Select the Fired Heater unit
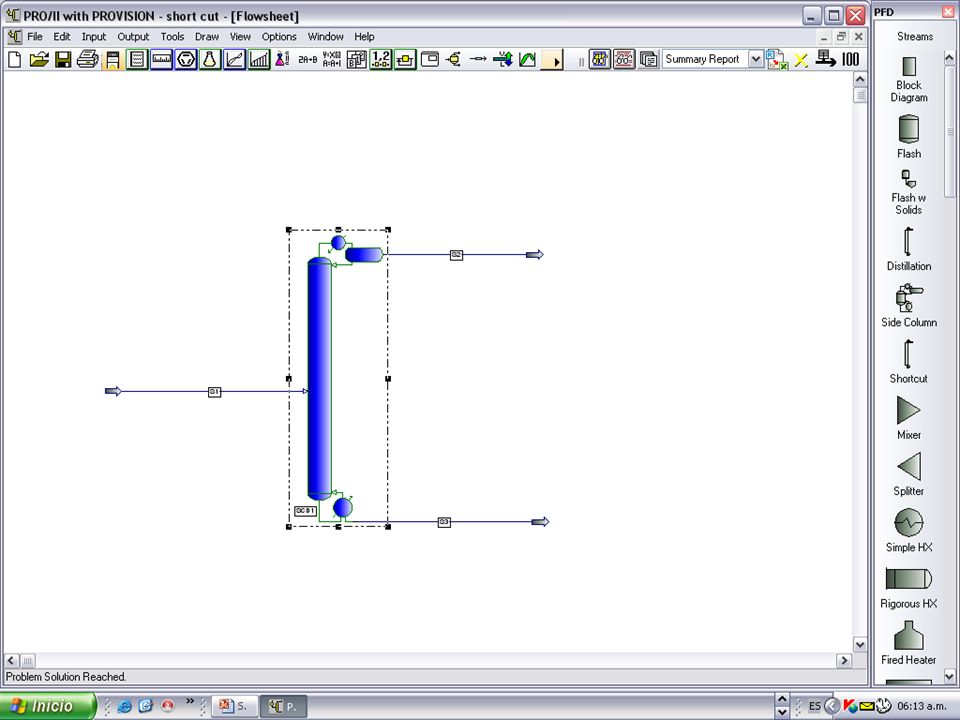The width and height of the screenshot is (960, 720). click(x=909, y=643)
